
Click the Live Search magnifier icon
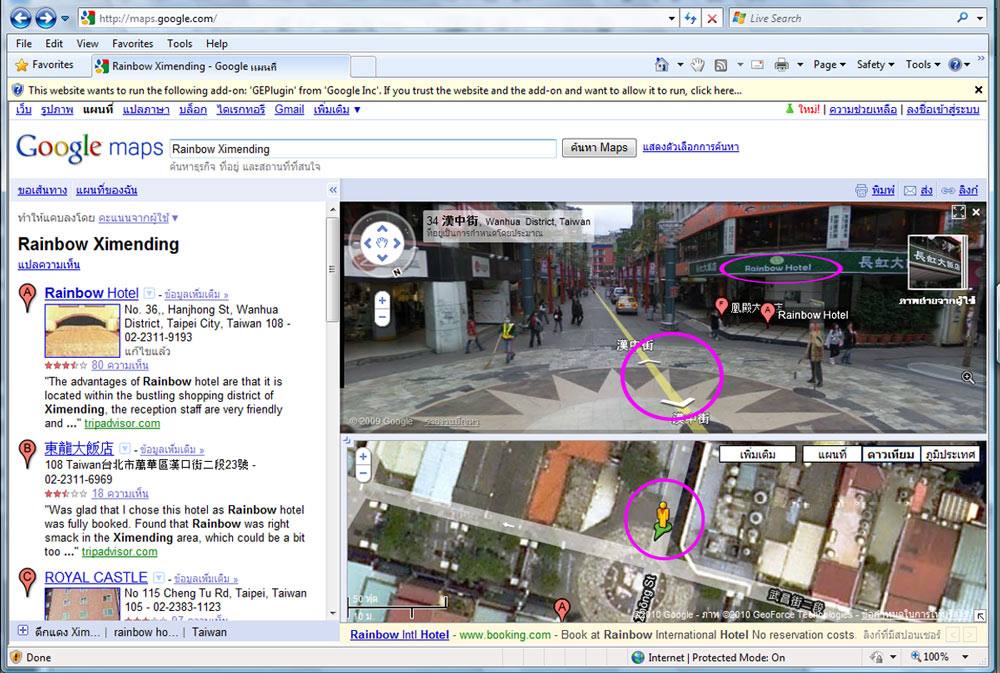[962, 18]
